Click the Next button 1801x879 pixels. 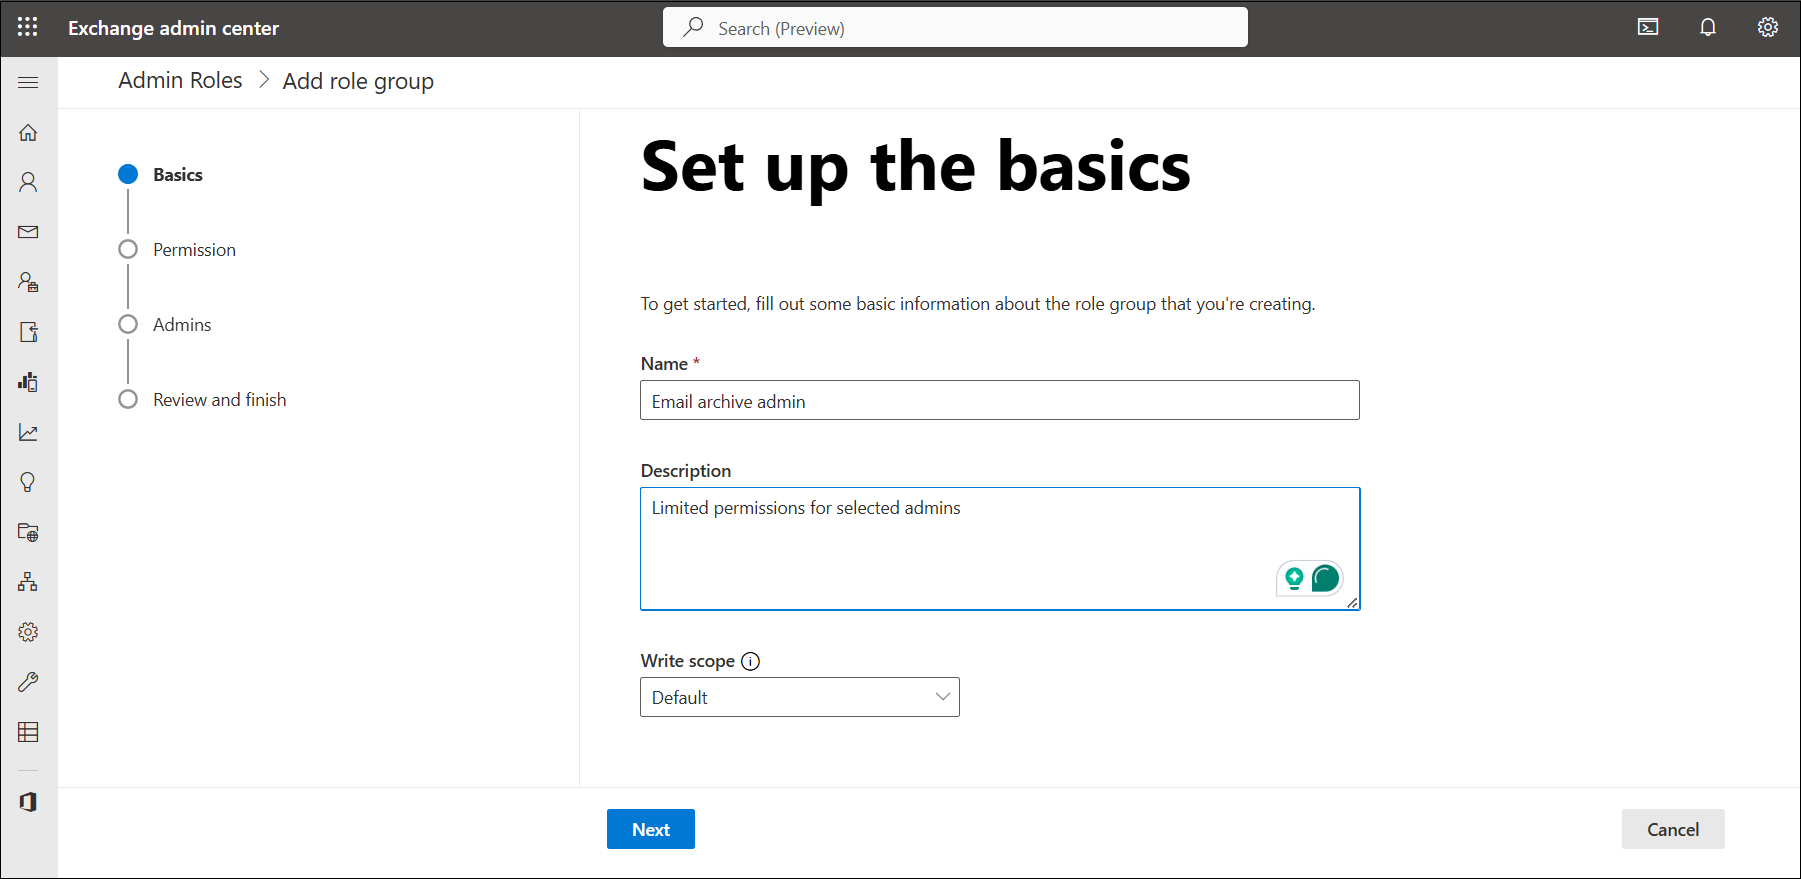650,829
